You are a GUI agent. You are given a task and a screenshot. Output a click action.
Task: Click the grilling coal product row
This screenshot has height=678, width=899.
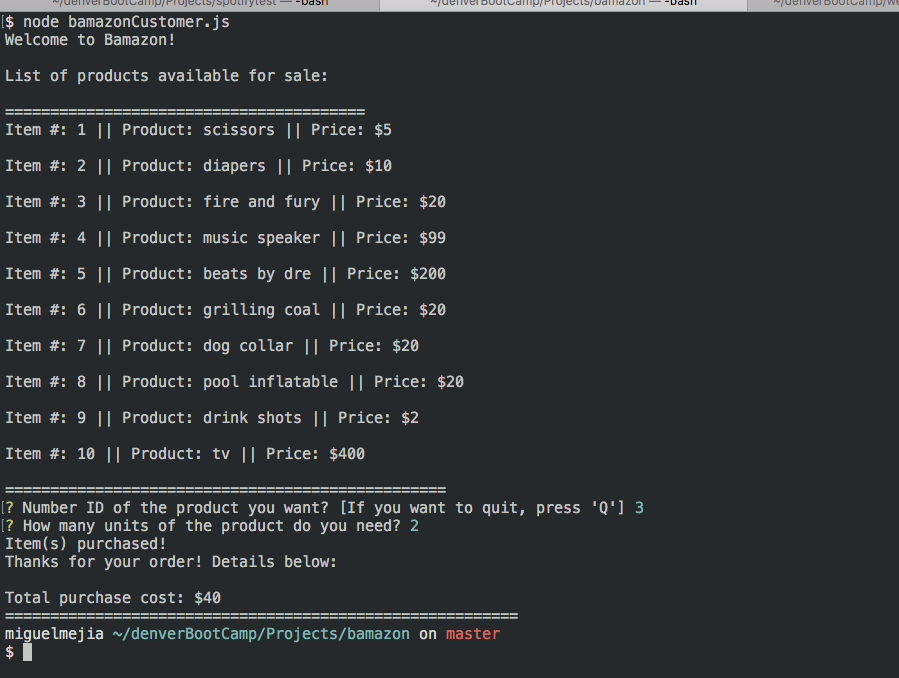pos(225,310)
